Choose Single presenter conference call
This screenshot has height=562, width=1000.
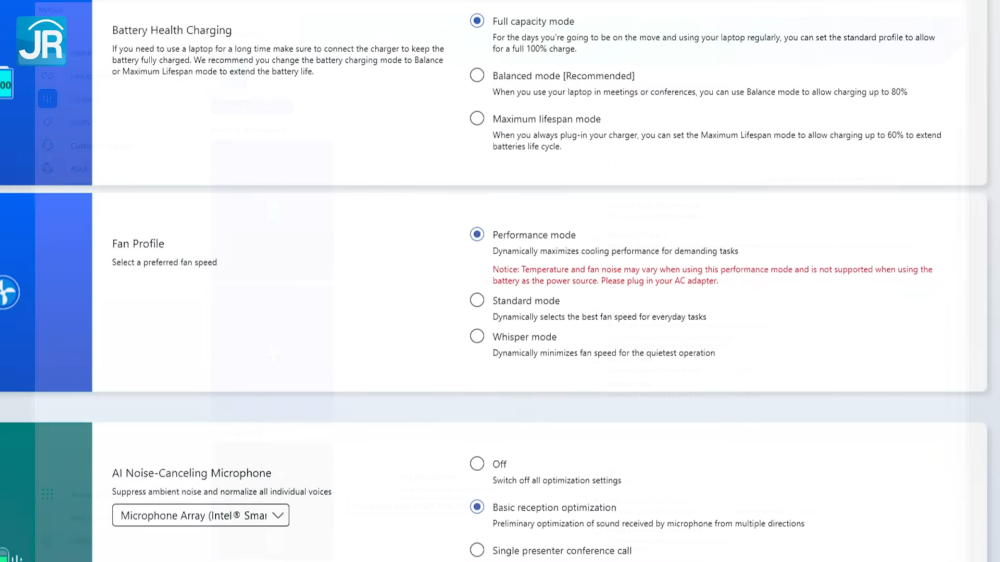(477, 550)
